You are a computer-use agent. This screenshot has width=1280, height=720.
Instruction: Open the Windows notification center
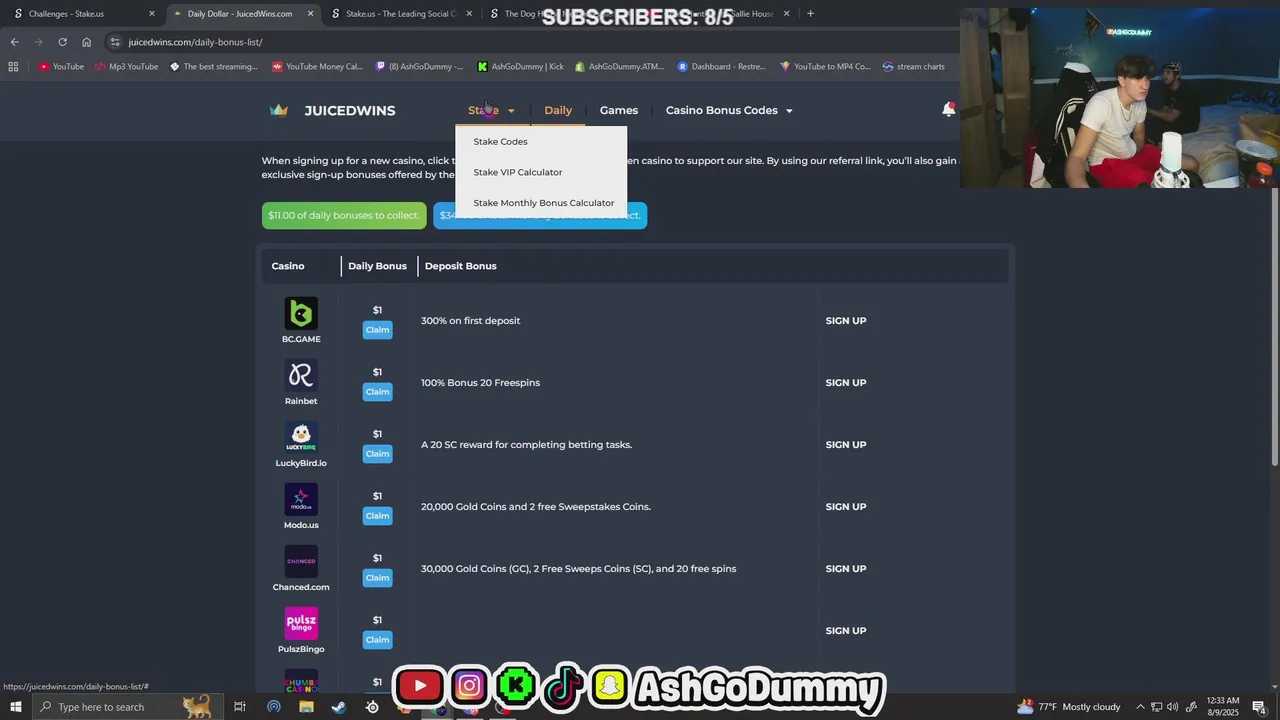tap(1259, 707)
